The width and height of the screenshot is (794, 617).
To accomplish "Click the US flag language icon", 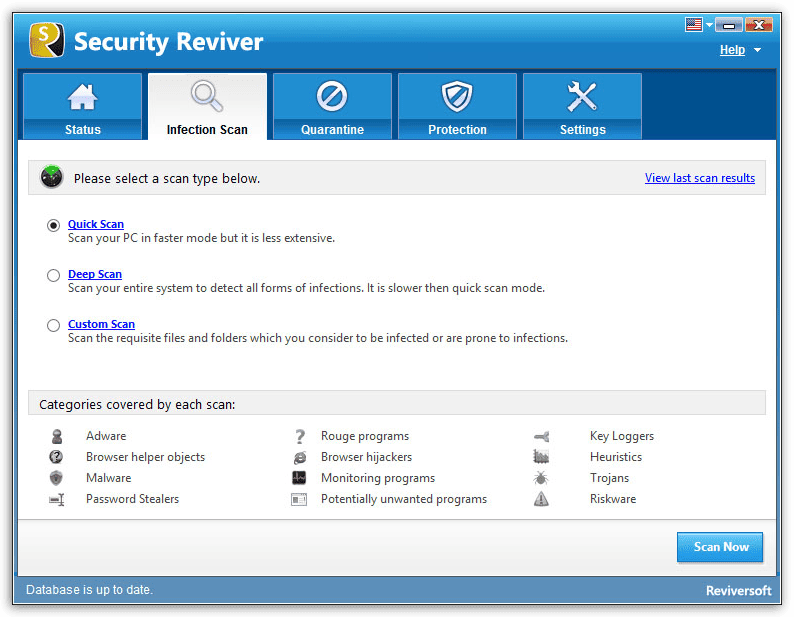I will tap(693, 24).
